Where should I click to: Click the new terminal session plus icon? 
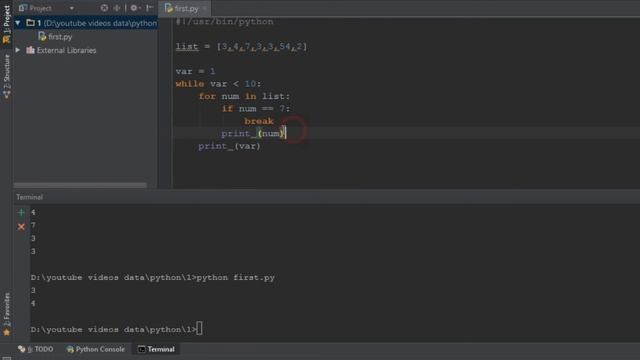21,213
